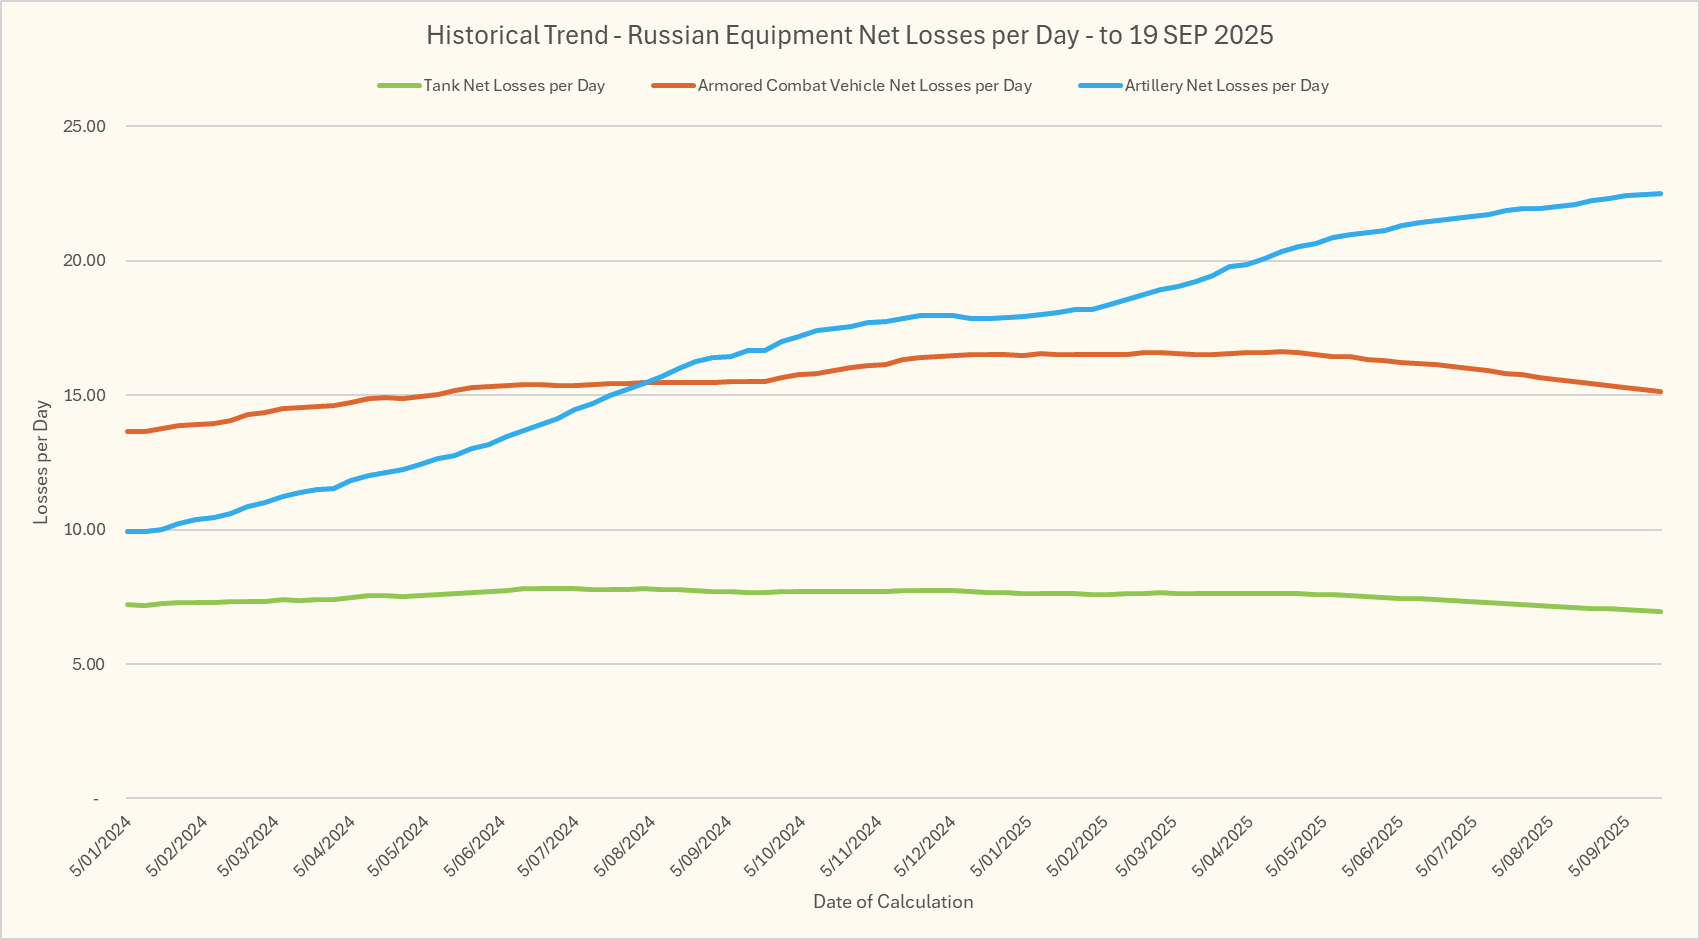Click the 10.00 y-axis tick label

[85, 530]
